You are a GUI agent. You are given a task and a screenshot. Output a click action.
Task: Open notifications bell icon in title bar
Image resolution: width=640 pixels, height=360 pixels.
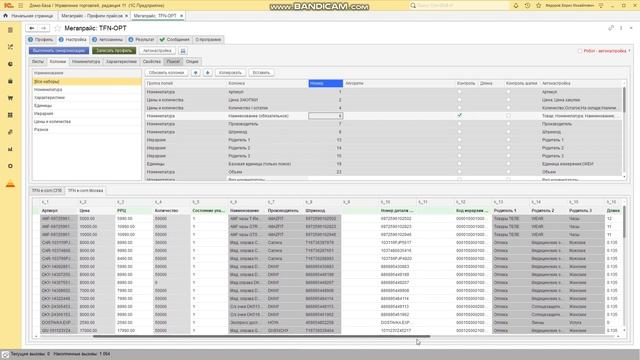[x=516, y=6]
